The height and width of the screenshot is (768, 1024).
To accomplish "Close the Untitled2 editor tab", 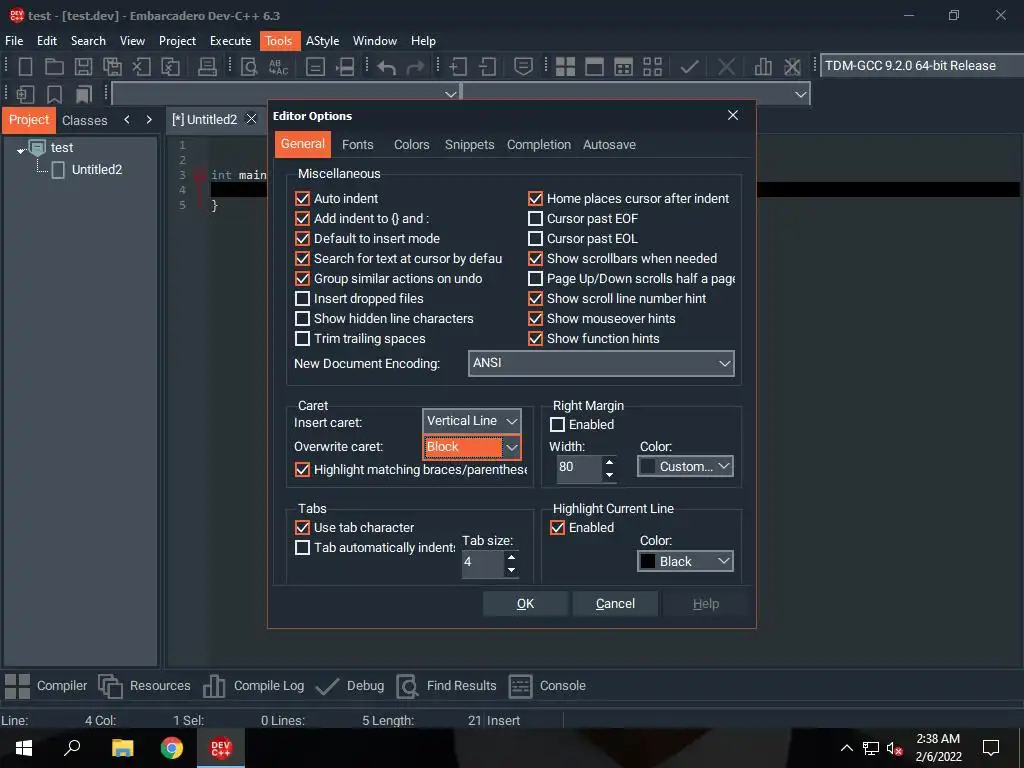I will pyautogui.click(x=251, y=119).
